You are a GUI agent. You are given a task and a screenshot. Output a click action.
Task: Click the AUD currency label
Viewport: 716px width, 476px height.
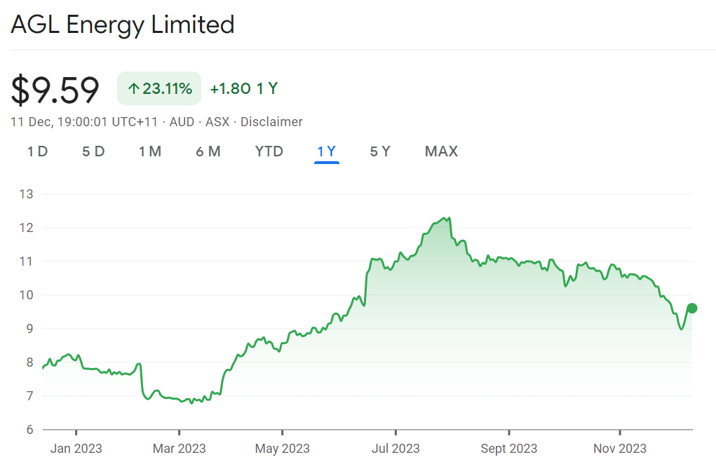point(182,122)
